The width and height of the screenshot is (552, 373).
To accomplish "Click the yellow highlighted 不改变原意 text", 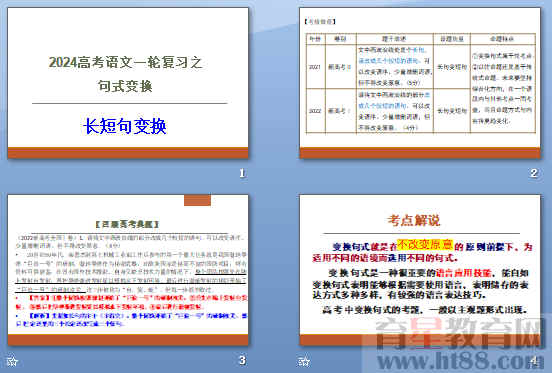I will (425, 244).
